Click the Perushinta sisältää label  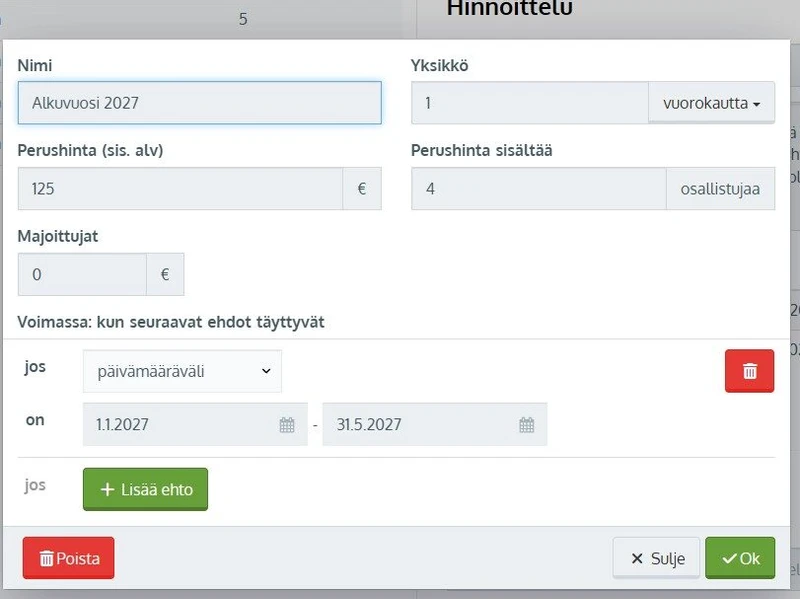click(482, 151)
